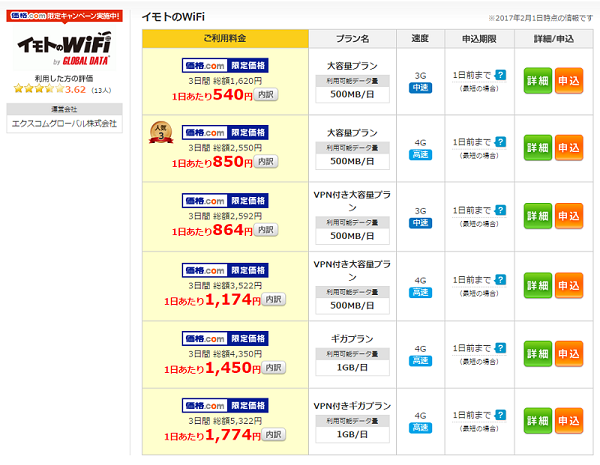The width and height of the screenshot is (600, 465).
Task: Apply with 申込 for the 1,774円 VPN付きギガプラン
Action: 569,421
